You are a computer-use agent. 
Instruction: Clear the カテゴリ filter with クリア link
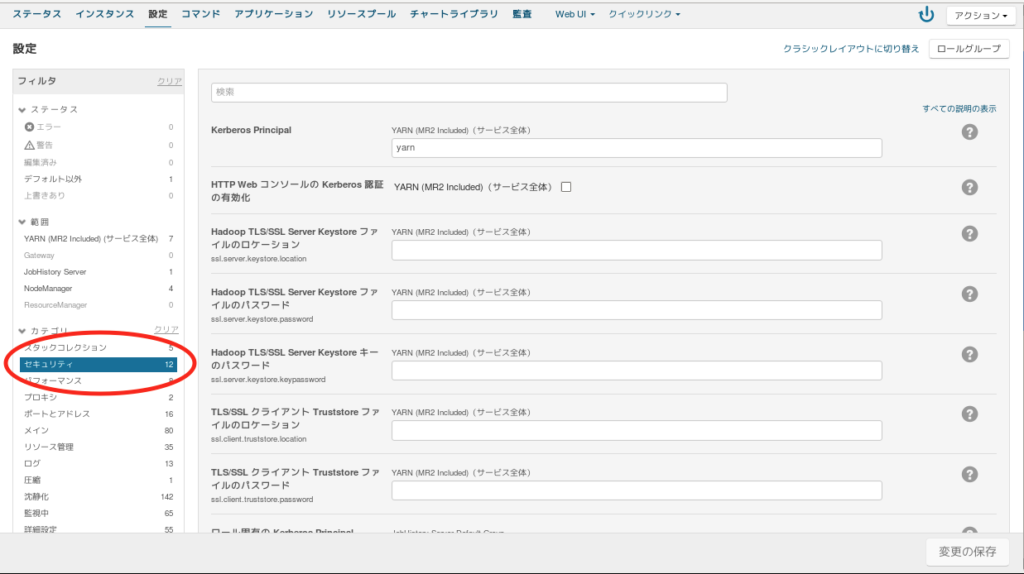tap(166, 329)
